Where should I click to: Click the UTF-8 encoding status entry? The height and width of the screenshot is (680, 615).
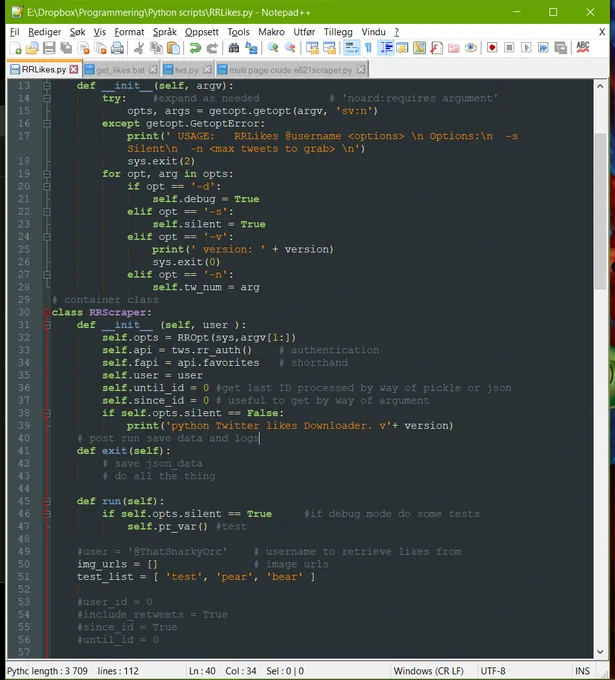pos(493,671)
